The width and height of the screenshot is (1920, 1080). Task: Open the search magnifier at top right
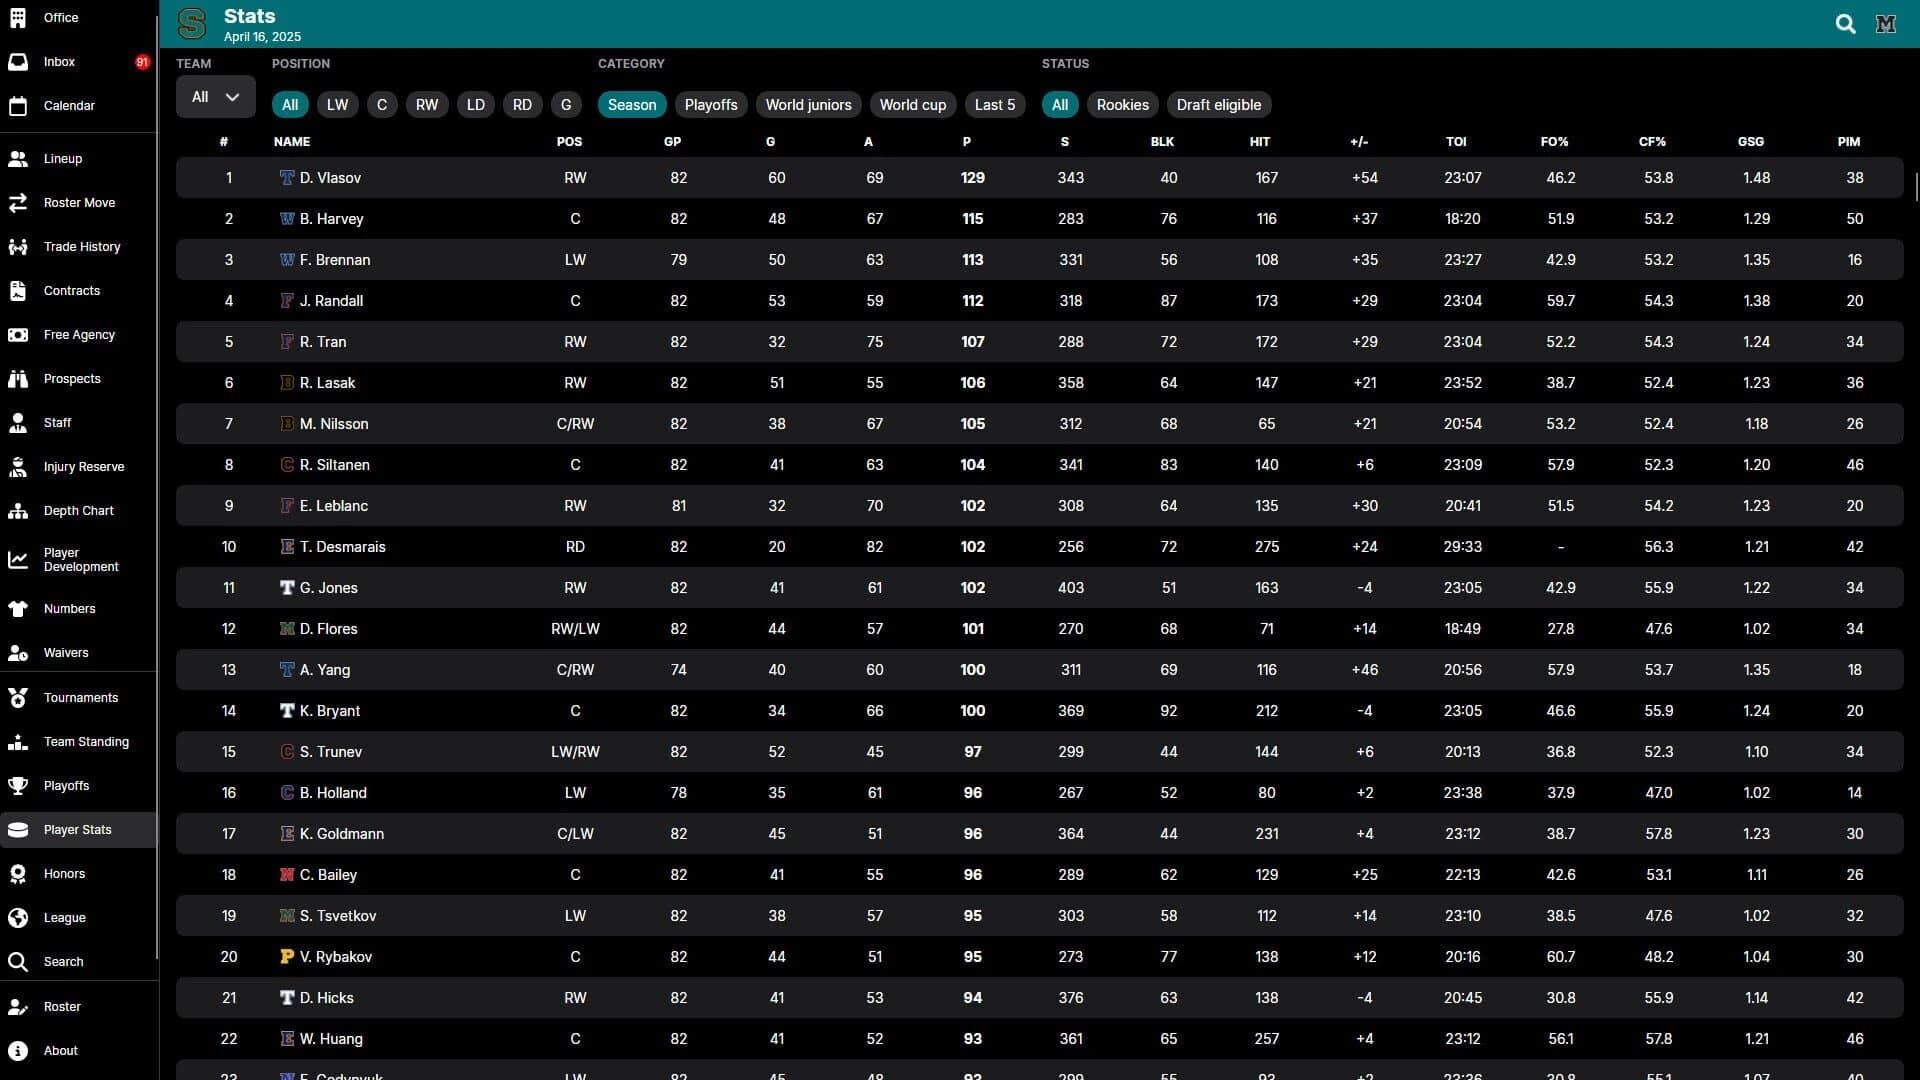pyautogui.click(x=1845, y=23)
